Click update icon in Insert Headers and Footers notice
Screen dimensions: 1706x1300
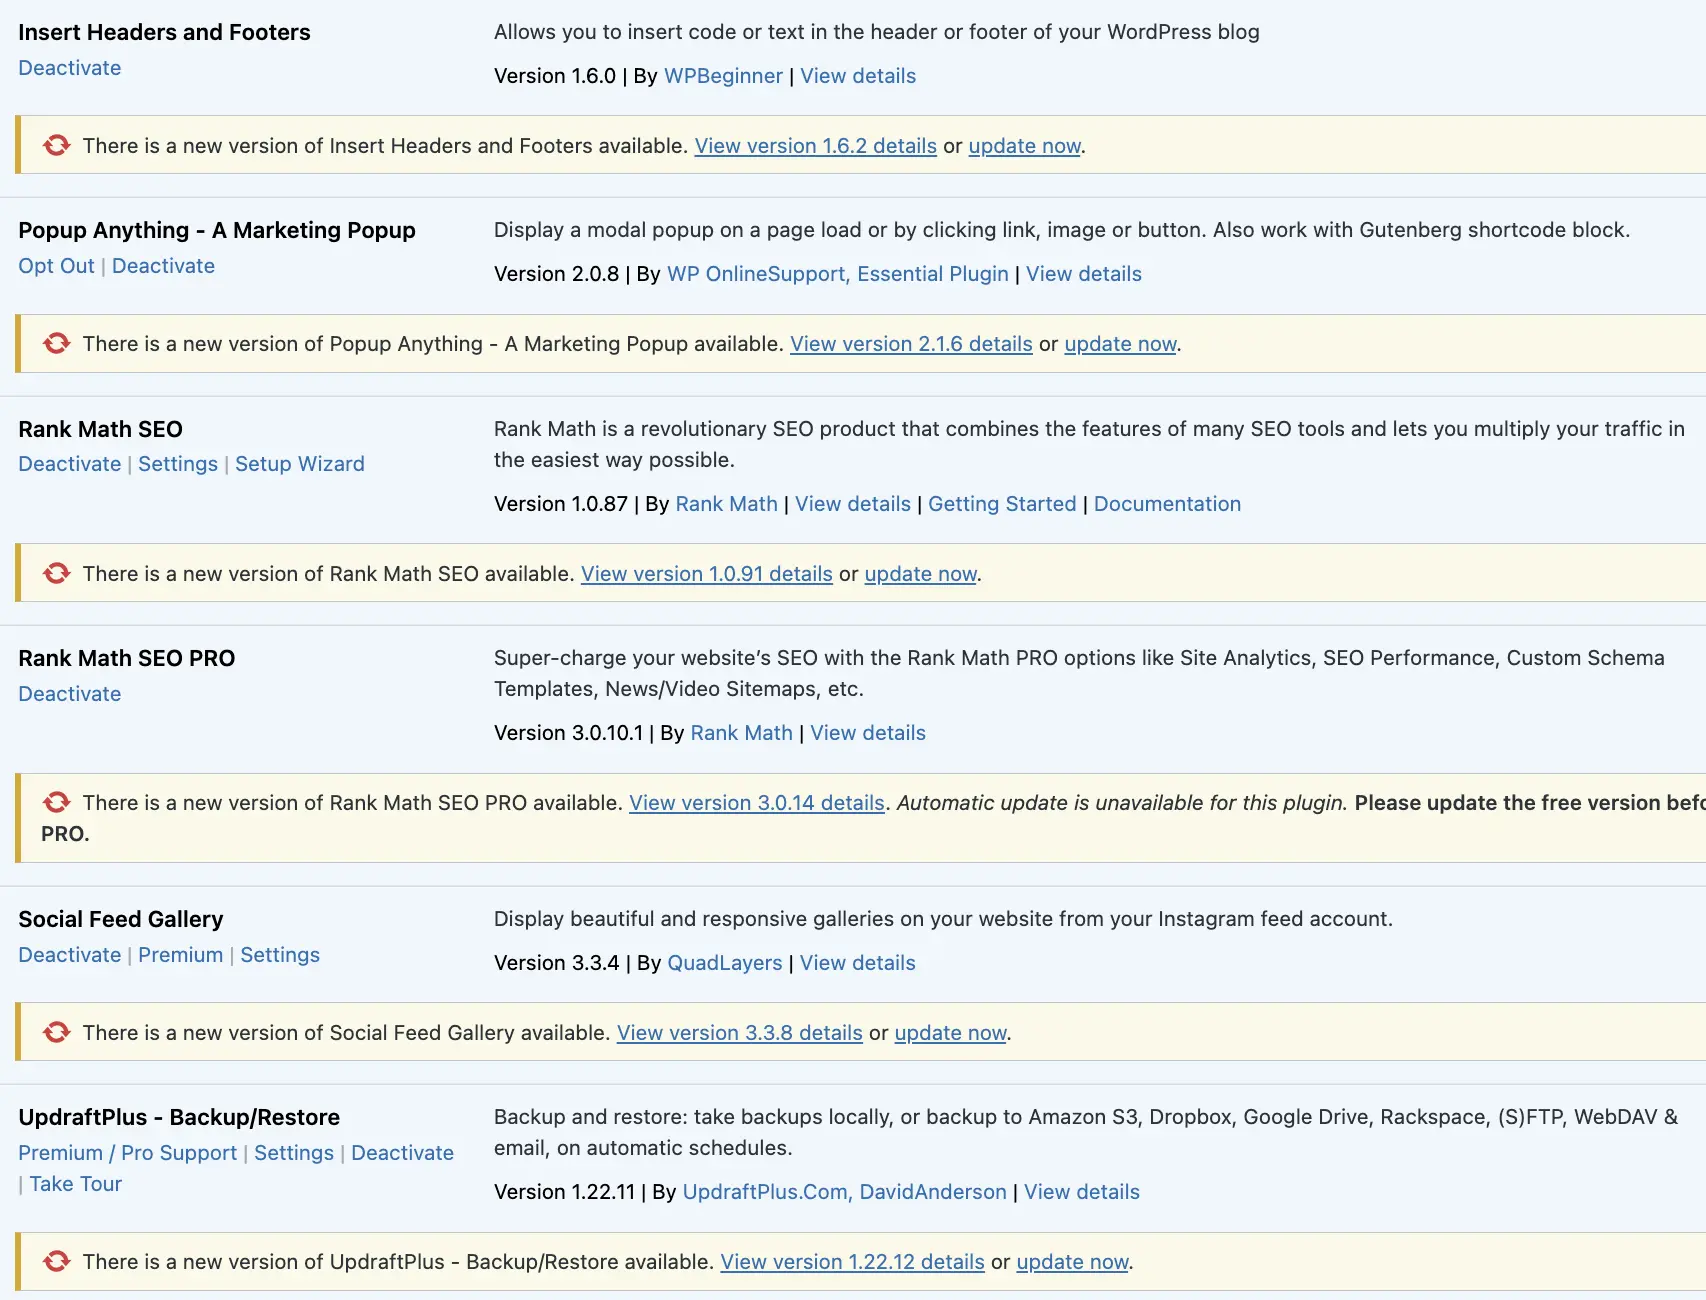point(57,146)
